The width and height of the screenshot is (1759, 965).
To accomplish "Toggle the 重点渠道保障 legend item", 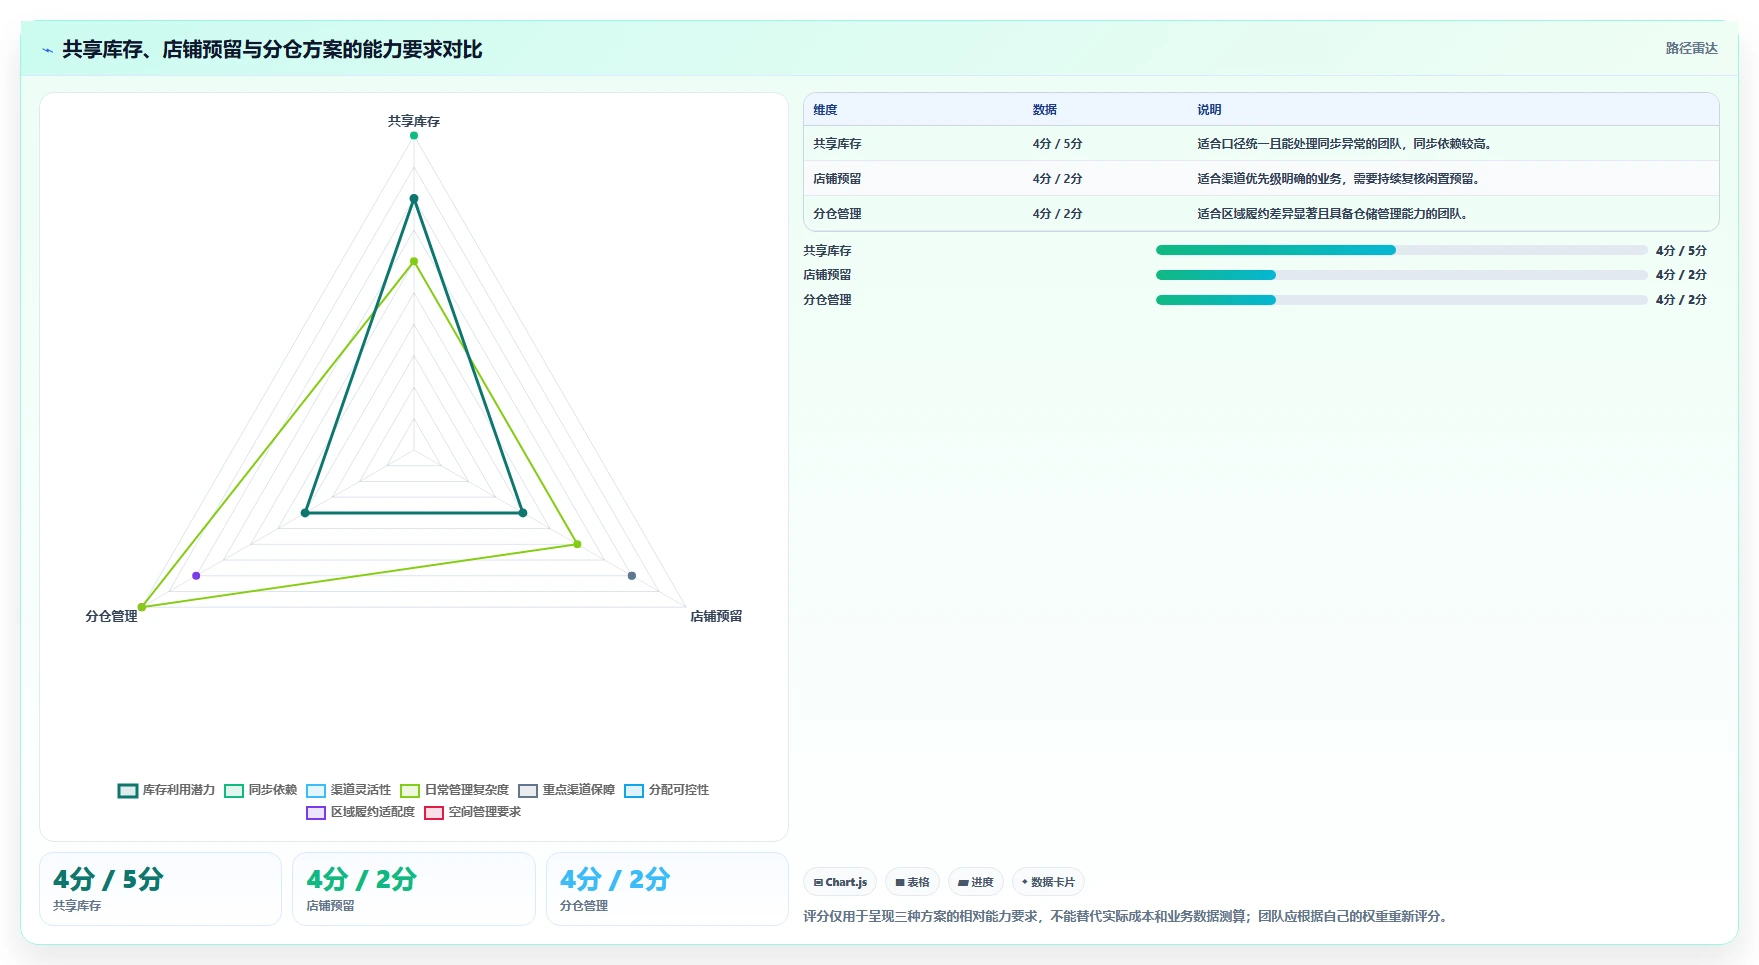I will [x=566, y=790].
